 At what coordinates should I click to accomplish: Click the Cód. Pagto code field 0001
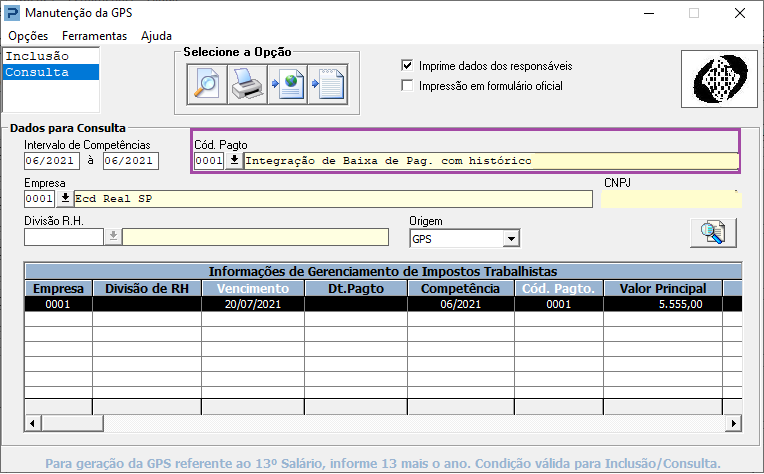click(x=209, y=161)
